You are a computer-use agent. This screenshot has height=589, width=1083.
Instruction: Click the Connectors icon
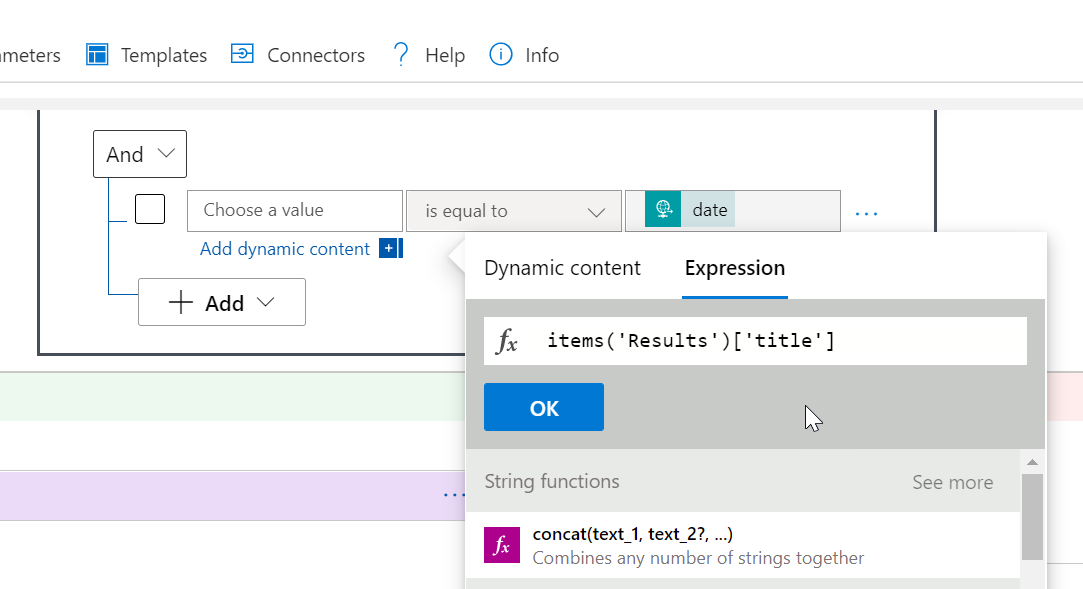[x=242, y=54]
